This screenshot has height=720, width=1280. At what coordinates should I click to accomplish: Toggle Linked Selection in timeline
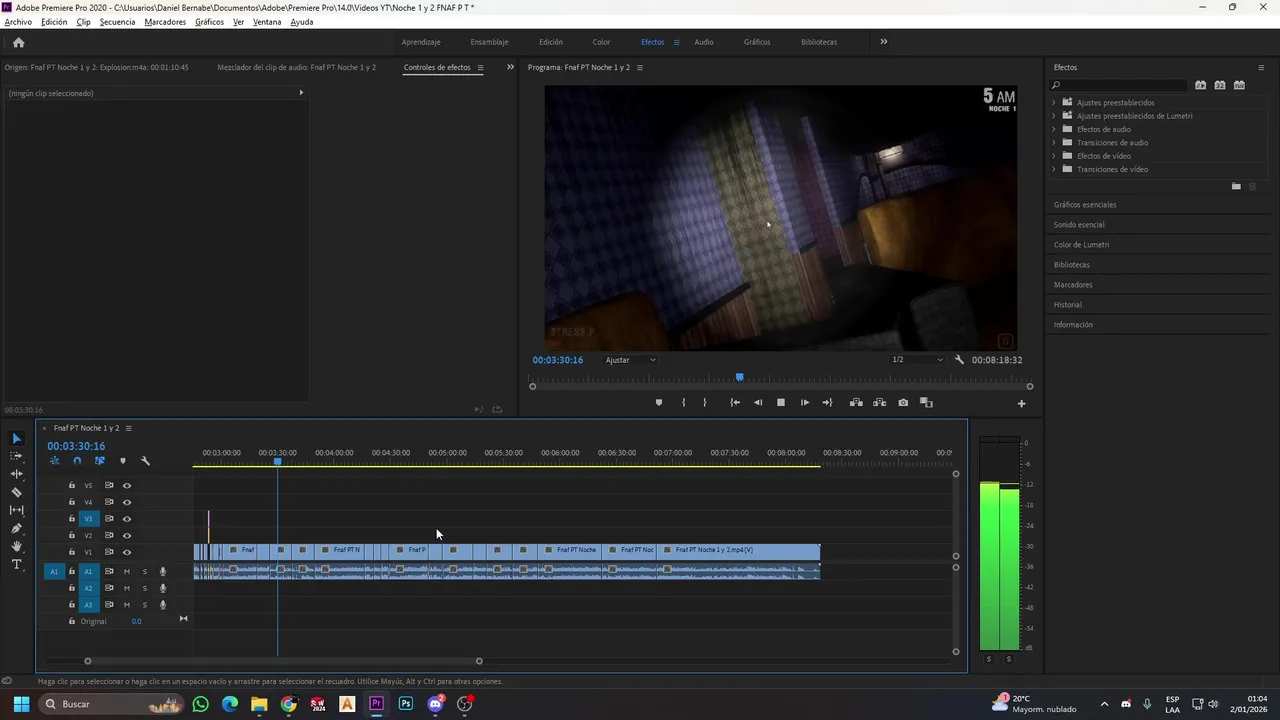click(100, 461)
